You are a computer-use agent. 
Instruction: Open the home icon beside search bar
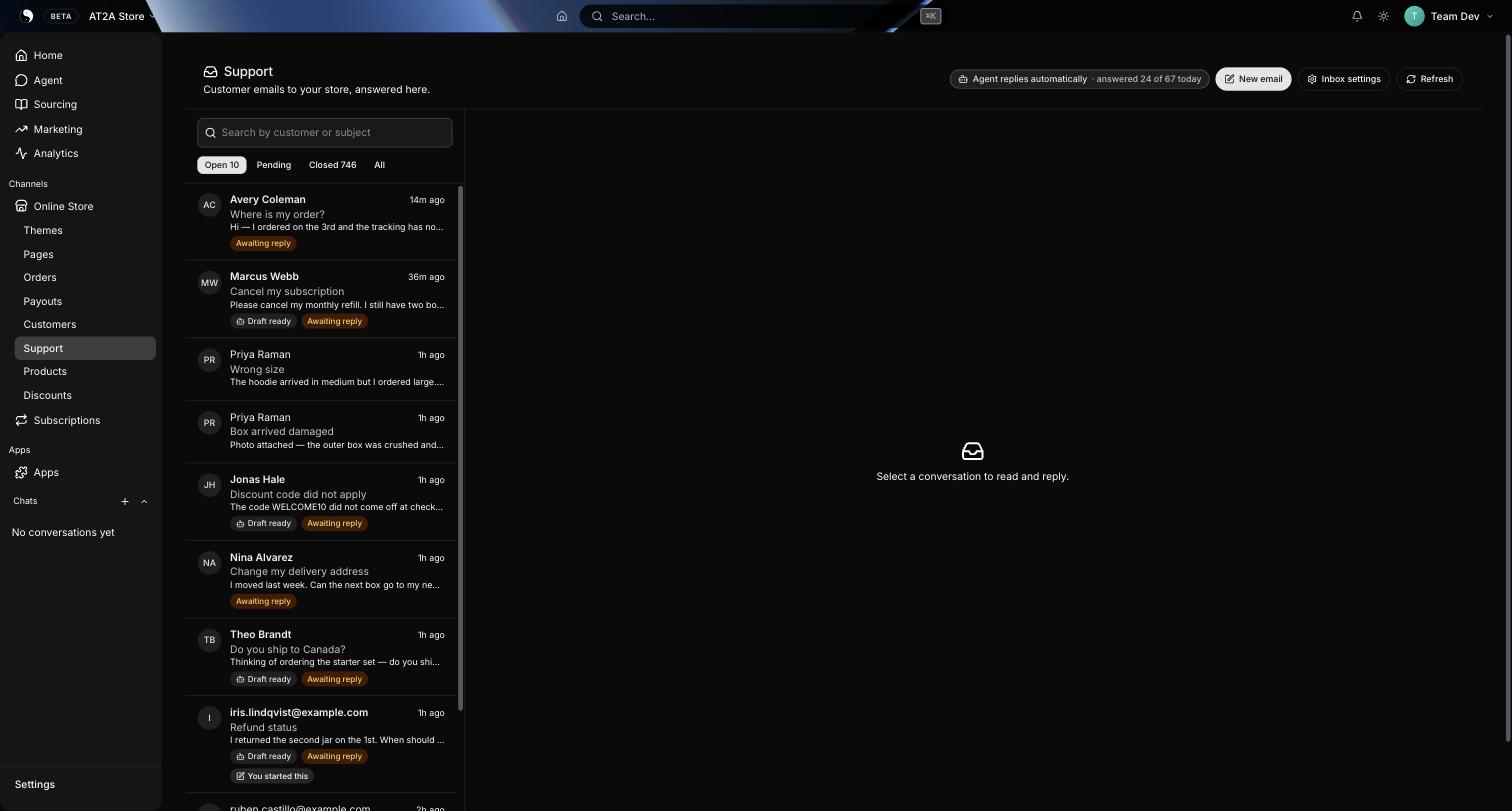tap(562, 16)
